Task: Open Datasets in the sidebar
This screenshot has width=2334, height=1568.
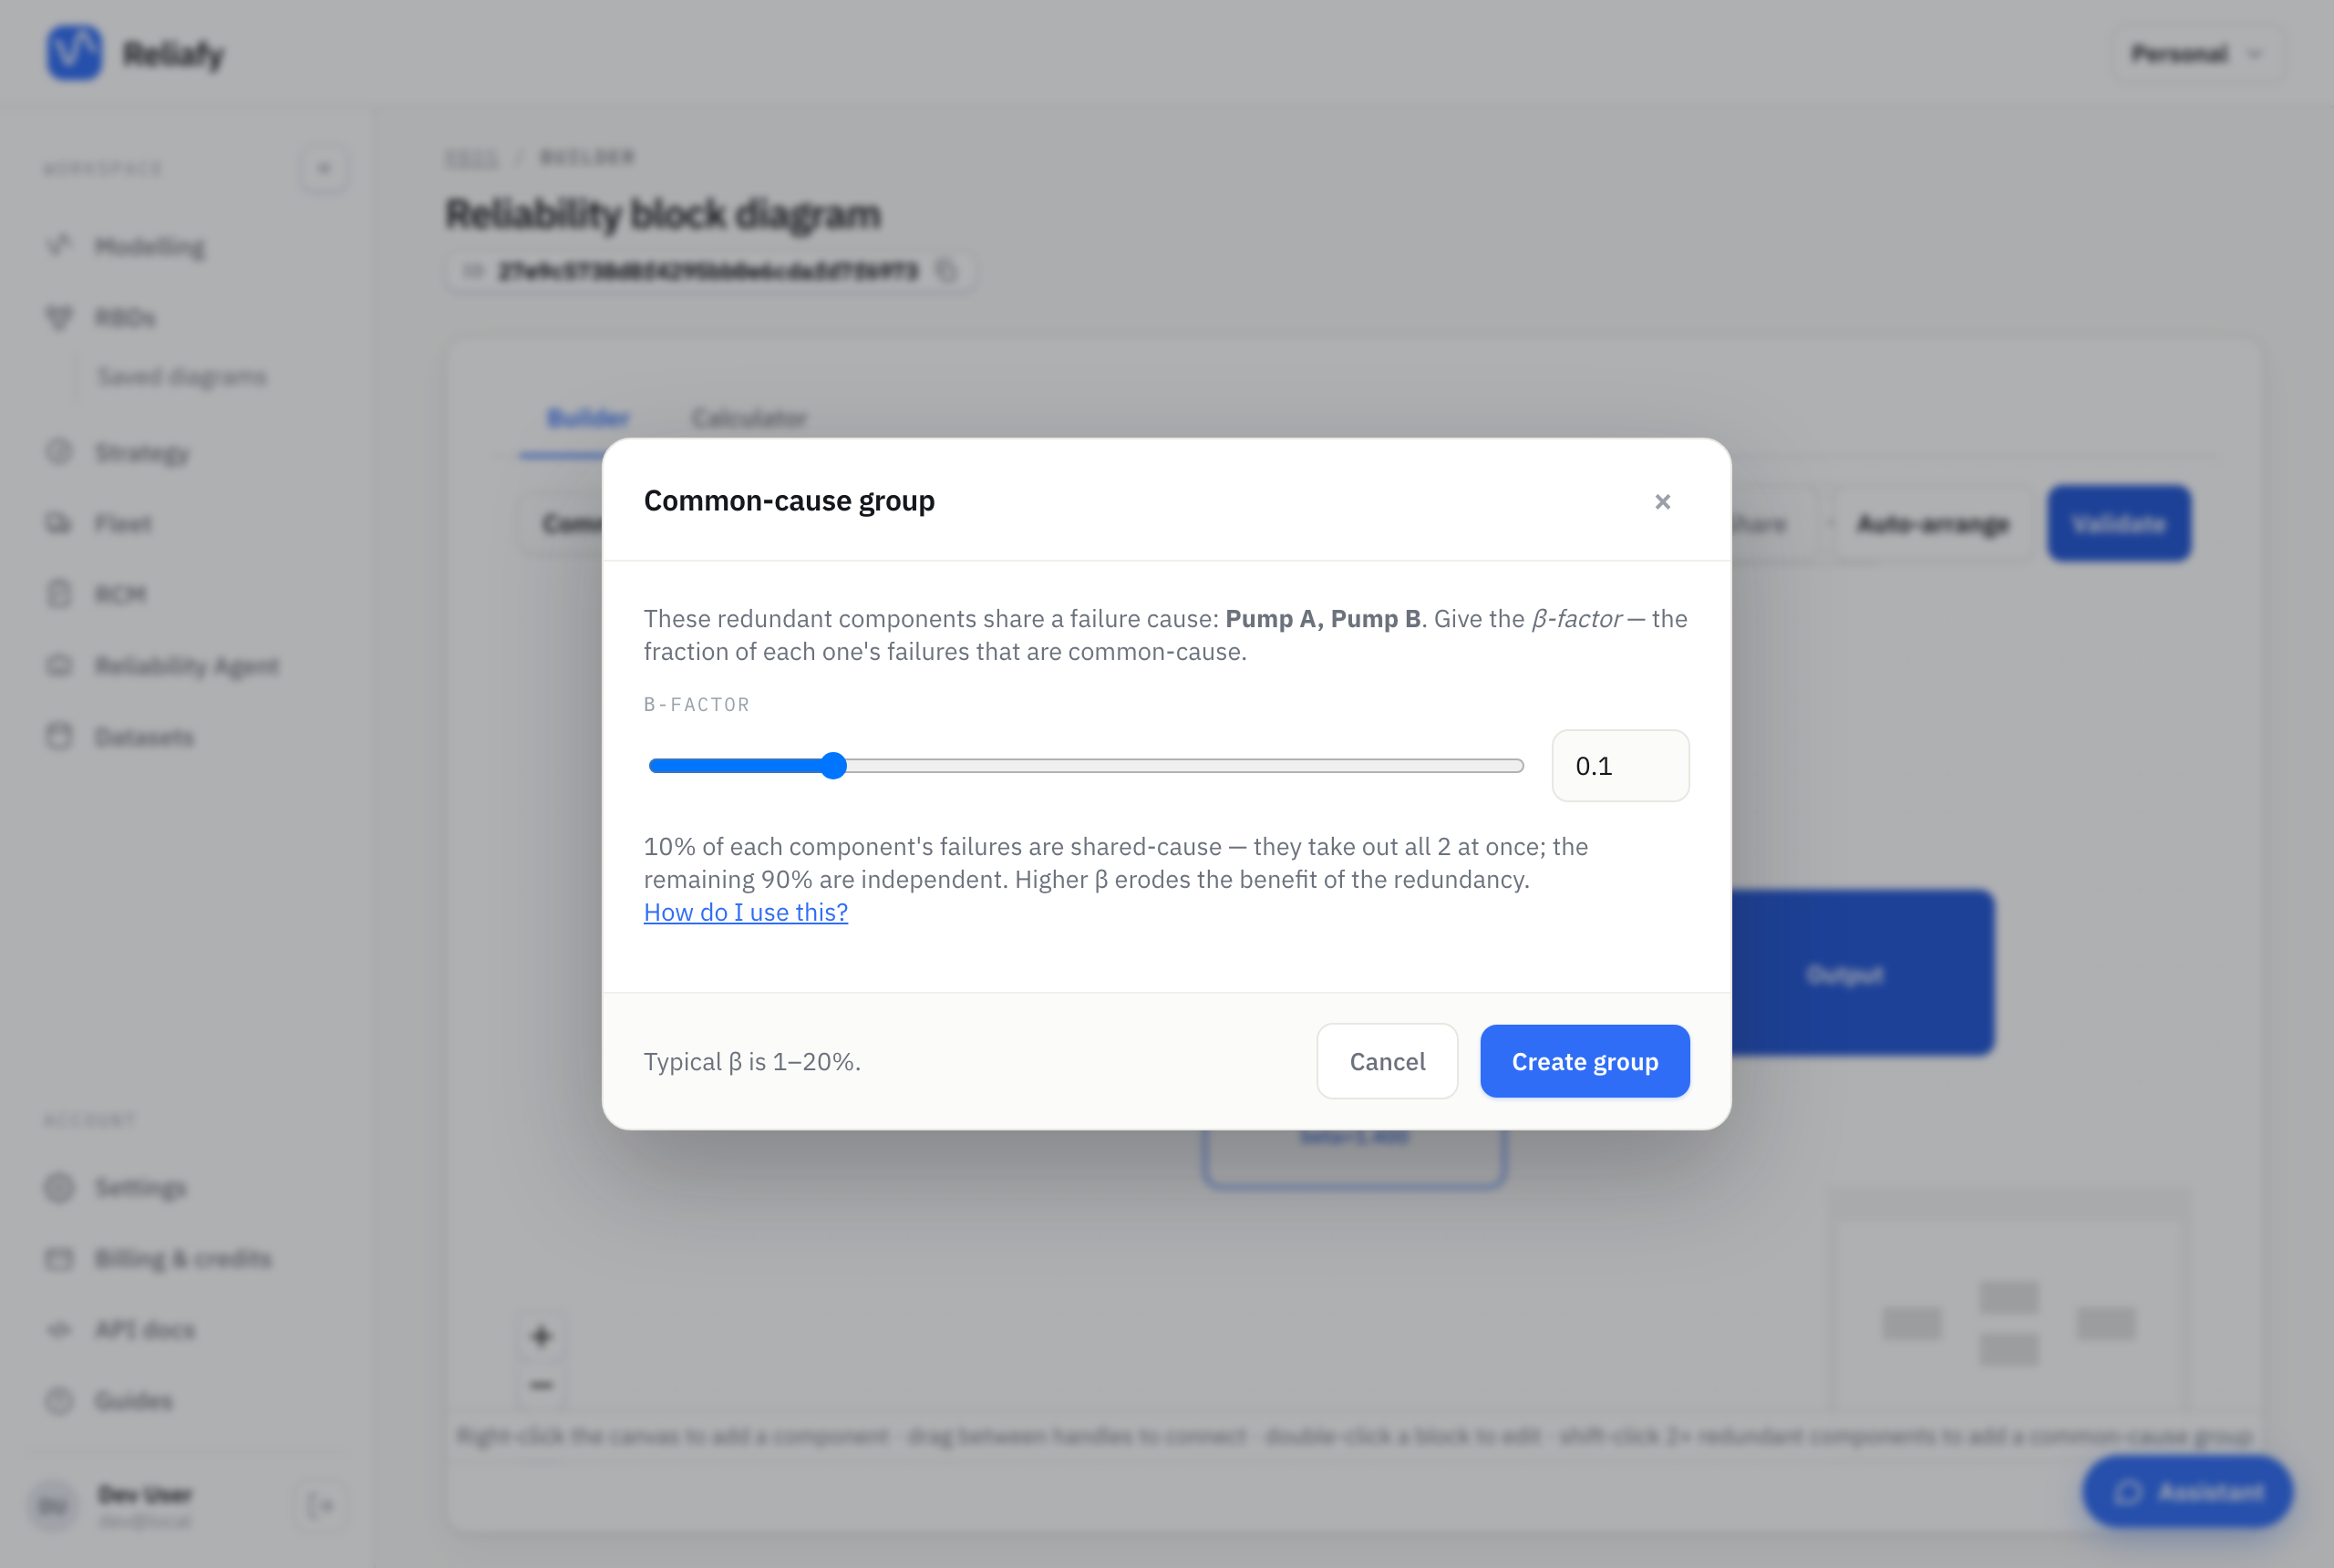Action: pyautogui.click(x=144, y=737)
